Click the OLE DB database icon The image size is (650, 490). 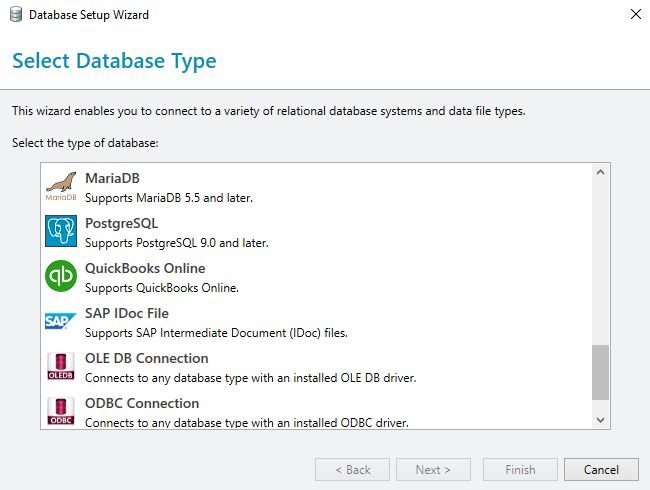(x=61, y=366)
